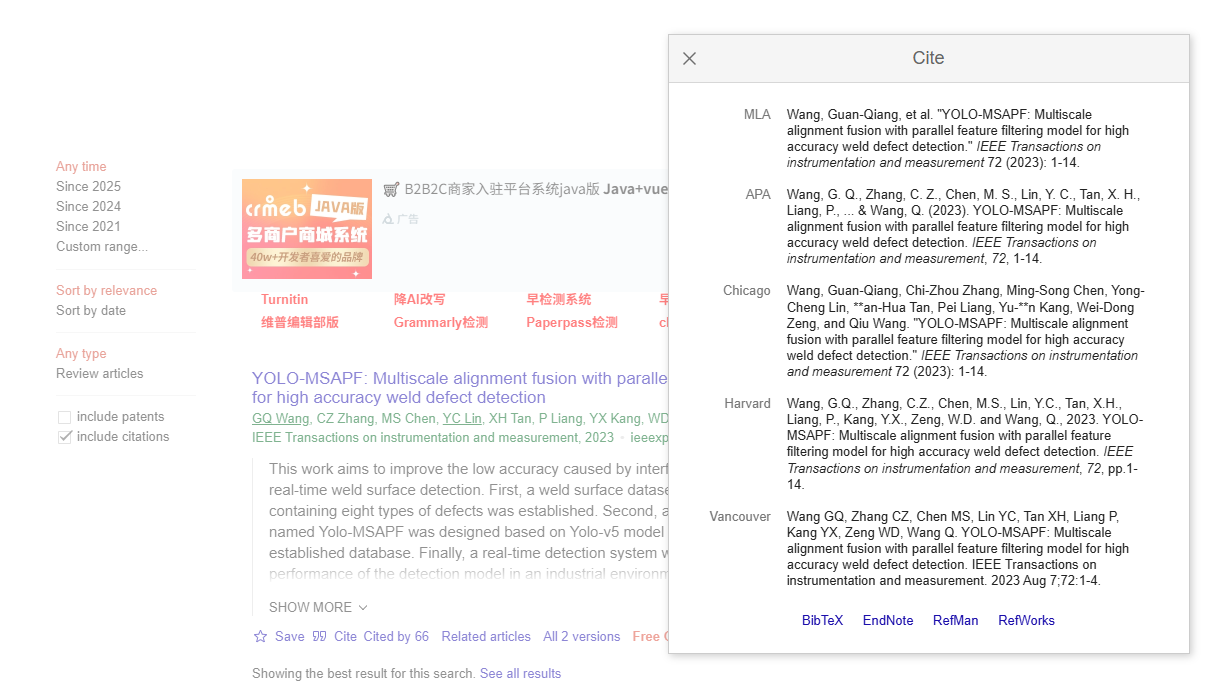The width and height of the screenshot is (1215, 692).
Task: Export the citation in BibTeX format
Action: tap(822, 620)
